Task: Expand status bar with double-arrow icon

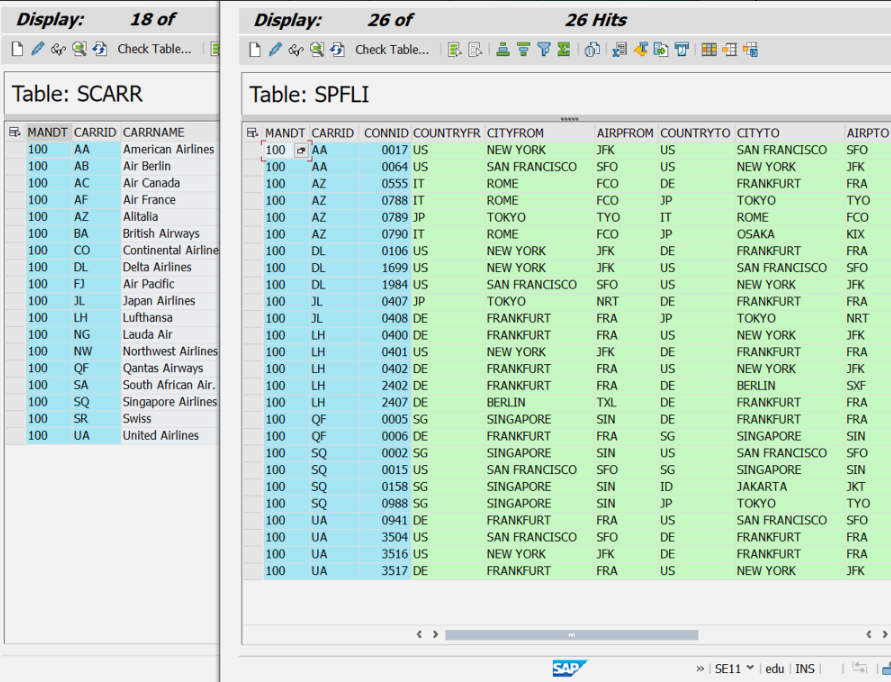Action: (700, 669)
